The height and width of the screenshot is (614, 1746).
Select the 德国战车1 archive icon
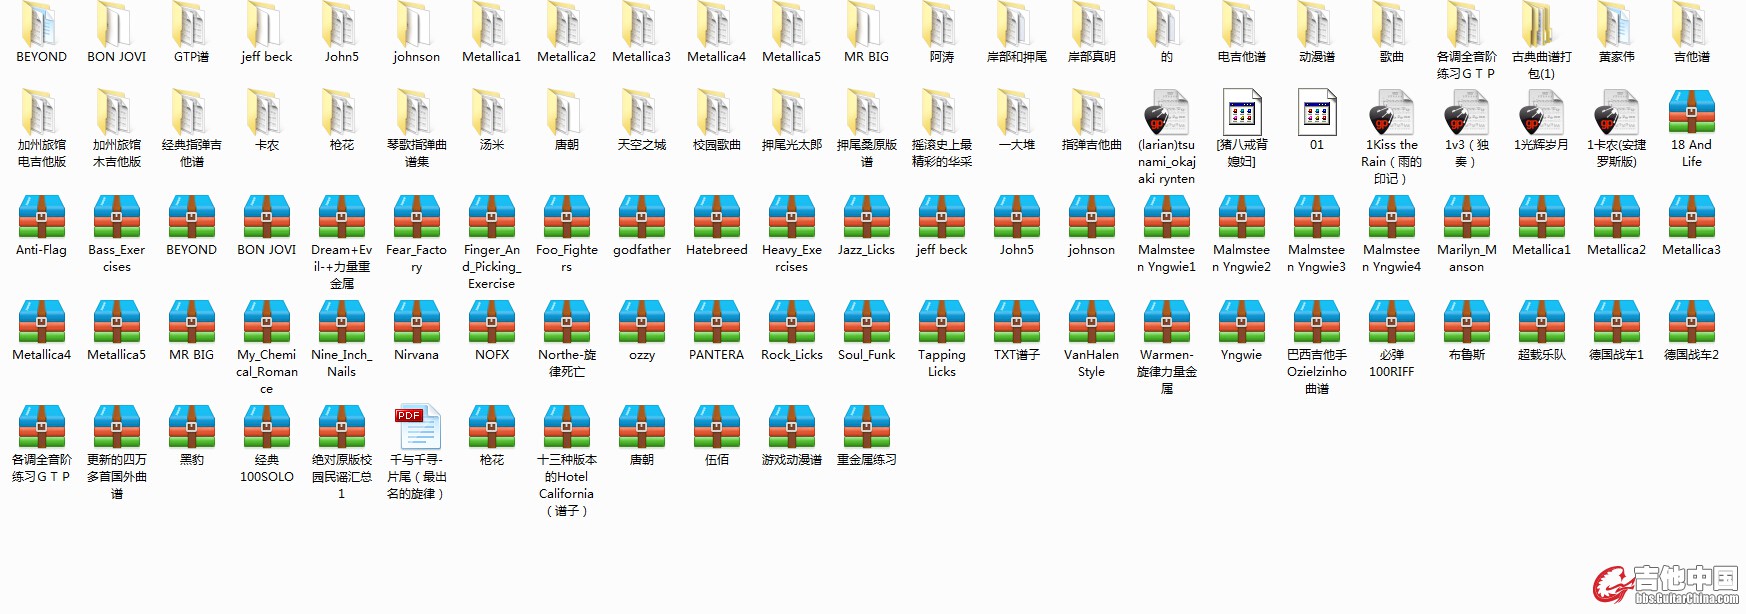click(1617, 322)
